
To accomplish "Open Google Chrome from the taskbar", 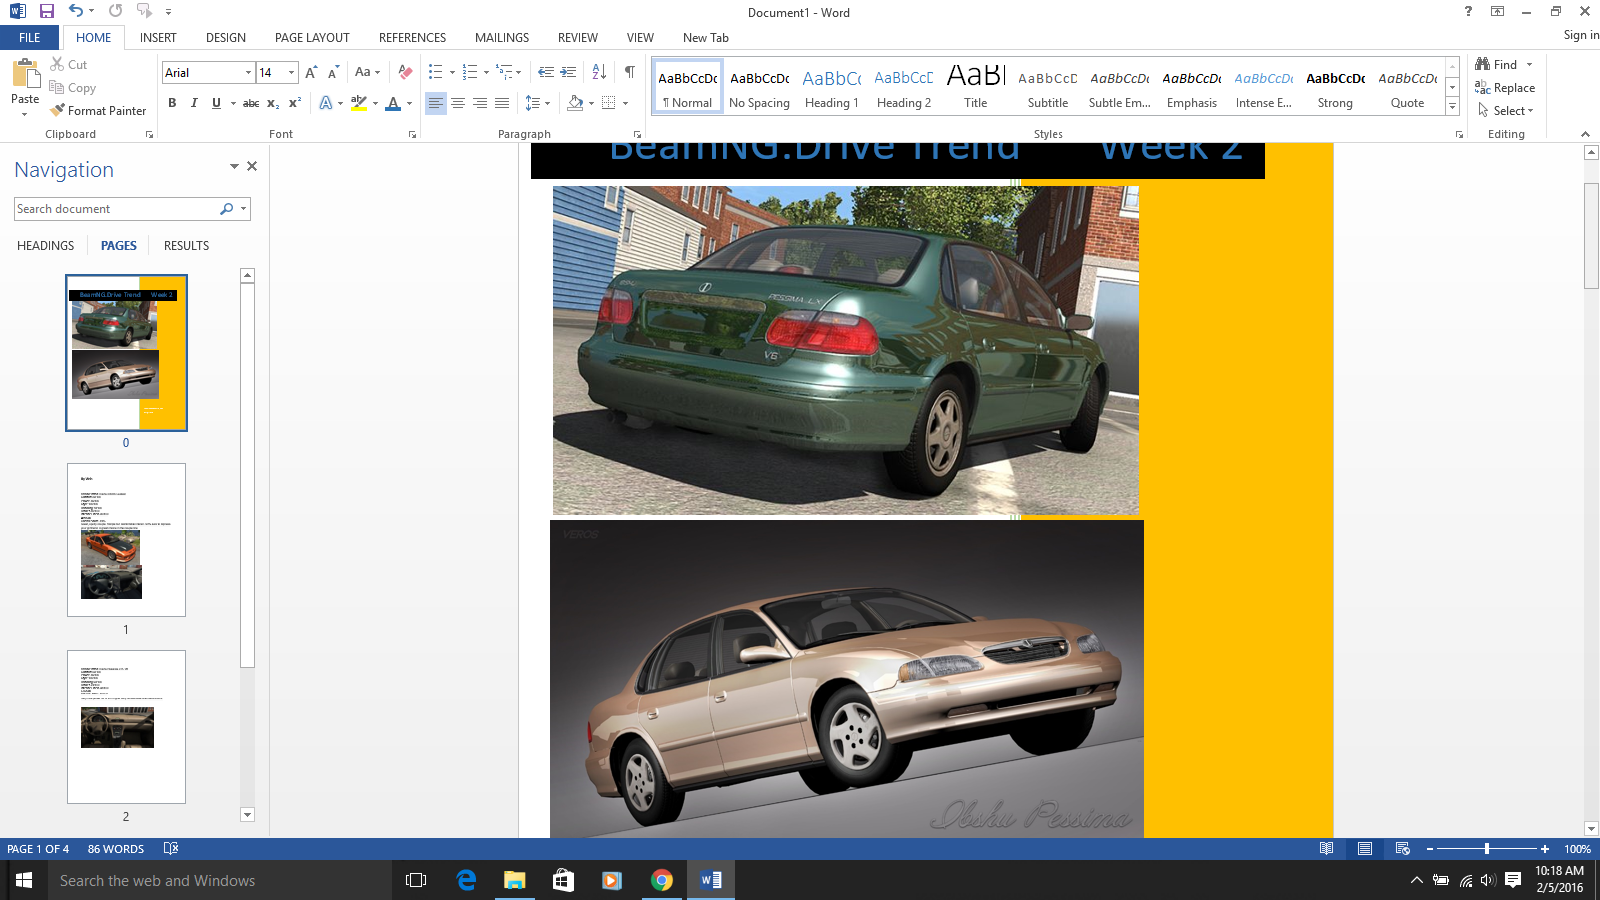I will tap(661, 881).
